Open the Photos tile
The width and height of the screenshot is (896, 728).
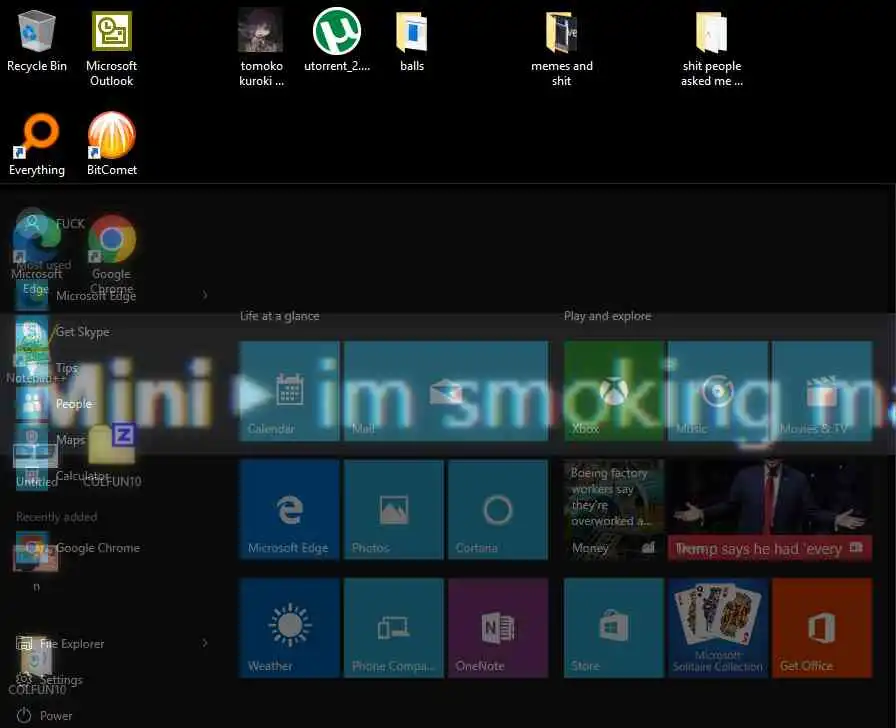394,509
